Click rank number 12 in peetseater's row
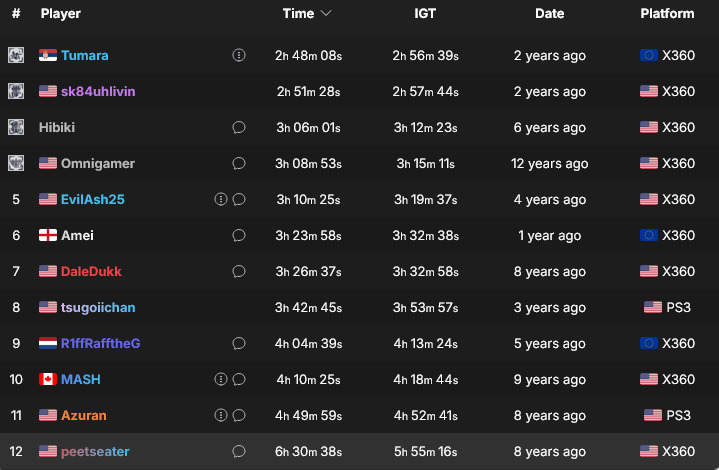Viewport: 719px width, 470px height. [16, 451]
